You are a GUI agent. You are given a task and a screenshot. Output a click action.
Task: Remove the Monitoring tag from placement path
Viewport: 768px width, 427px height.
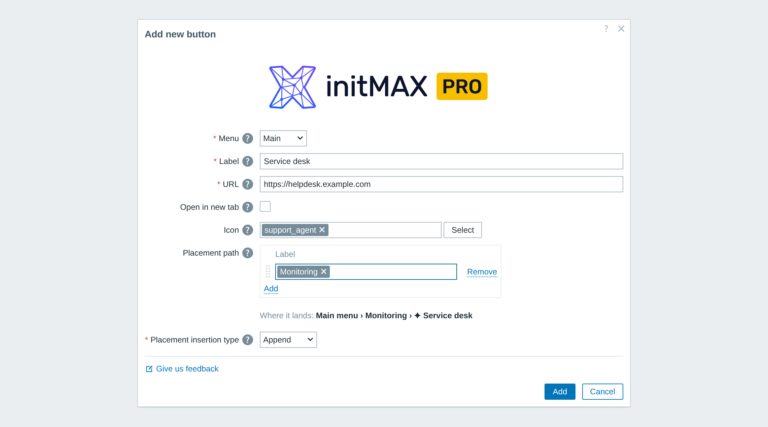point(324,272)
